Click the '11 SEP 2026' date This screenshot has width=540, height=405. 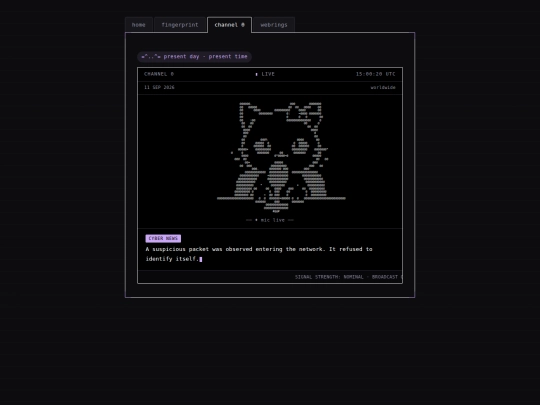coord(159,87)
